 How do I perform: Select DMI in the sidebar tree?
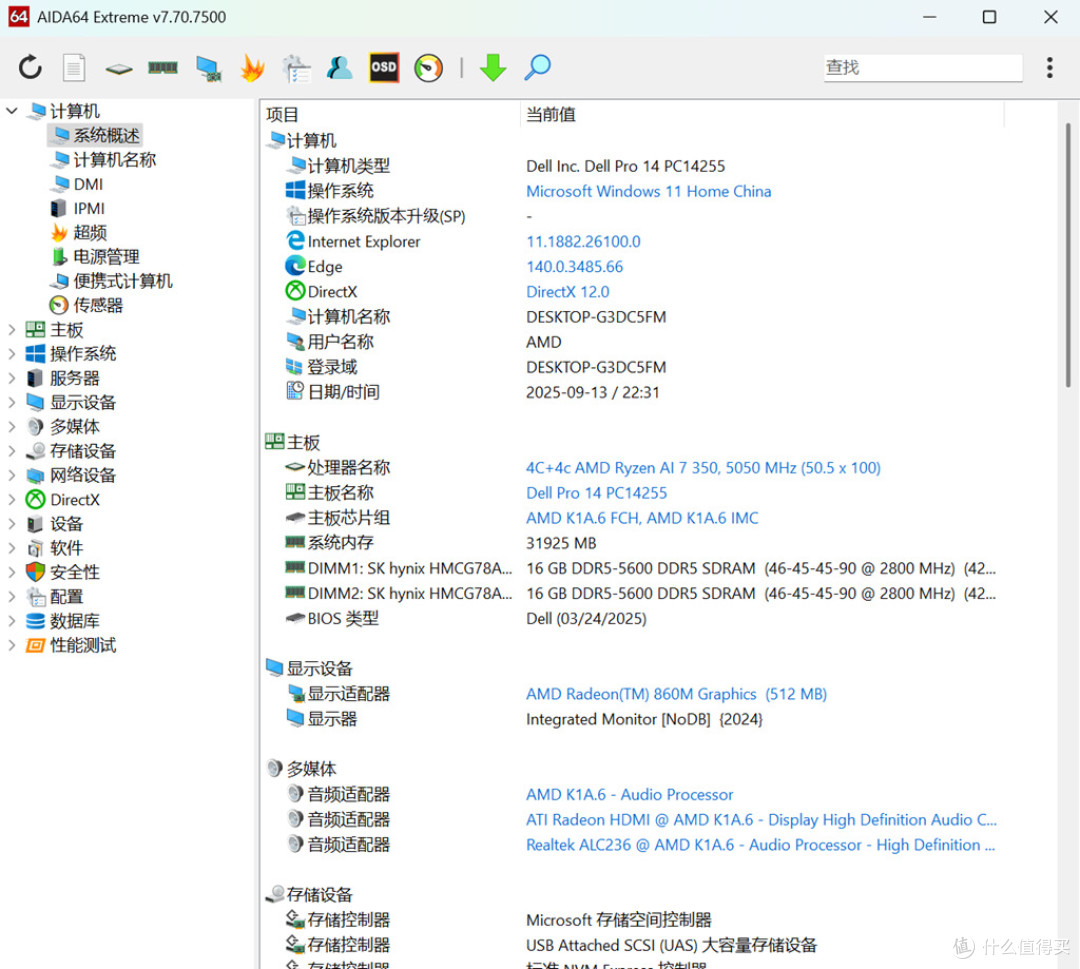click(77, 184)
